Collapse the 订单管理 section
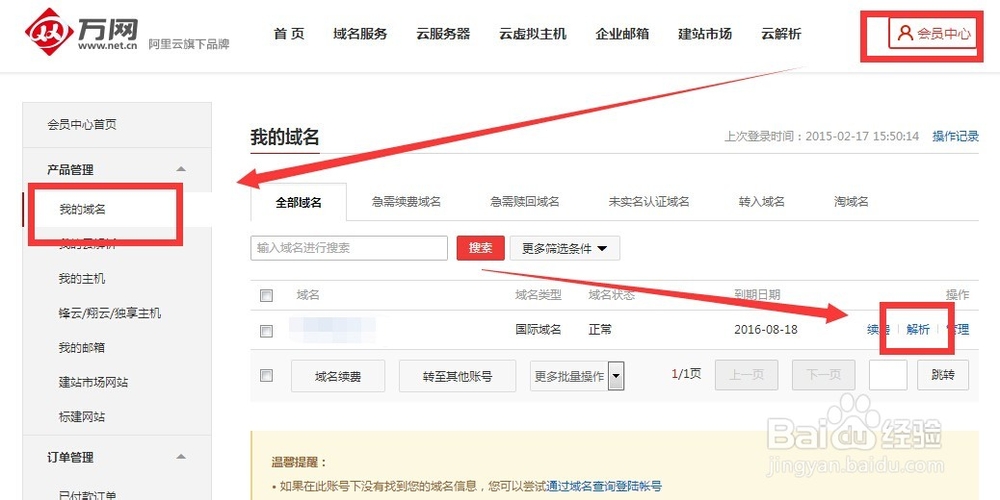 [181, 457]
